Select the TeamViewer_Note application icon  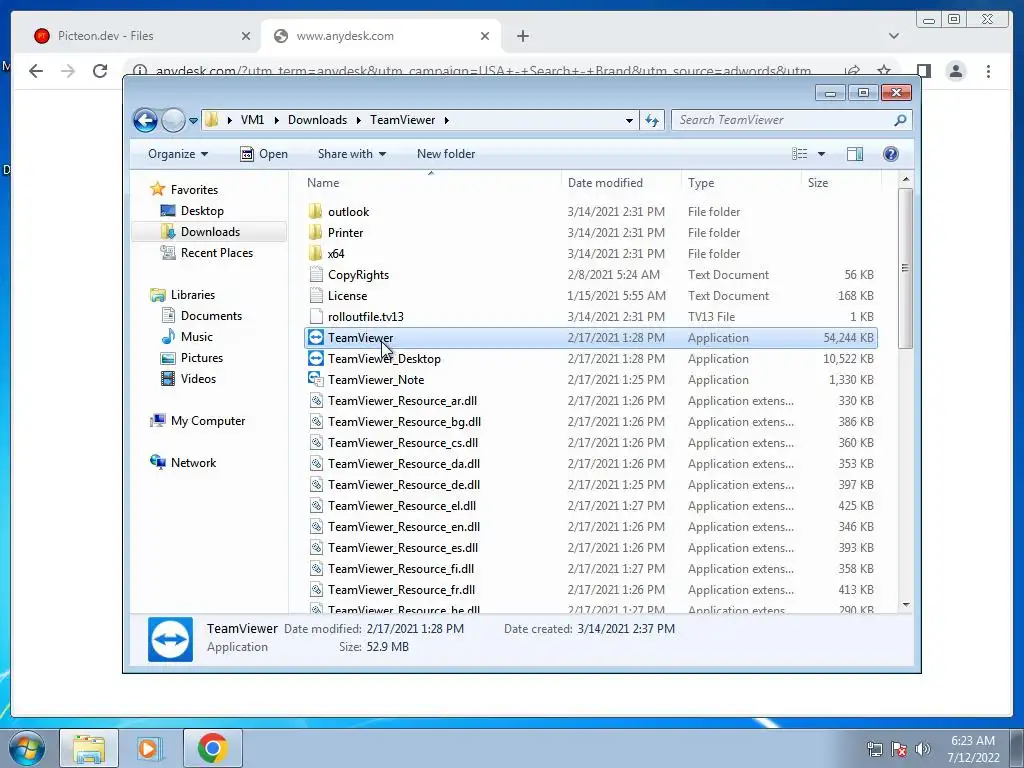(315, 379)
